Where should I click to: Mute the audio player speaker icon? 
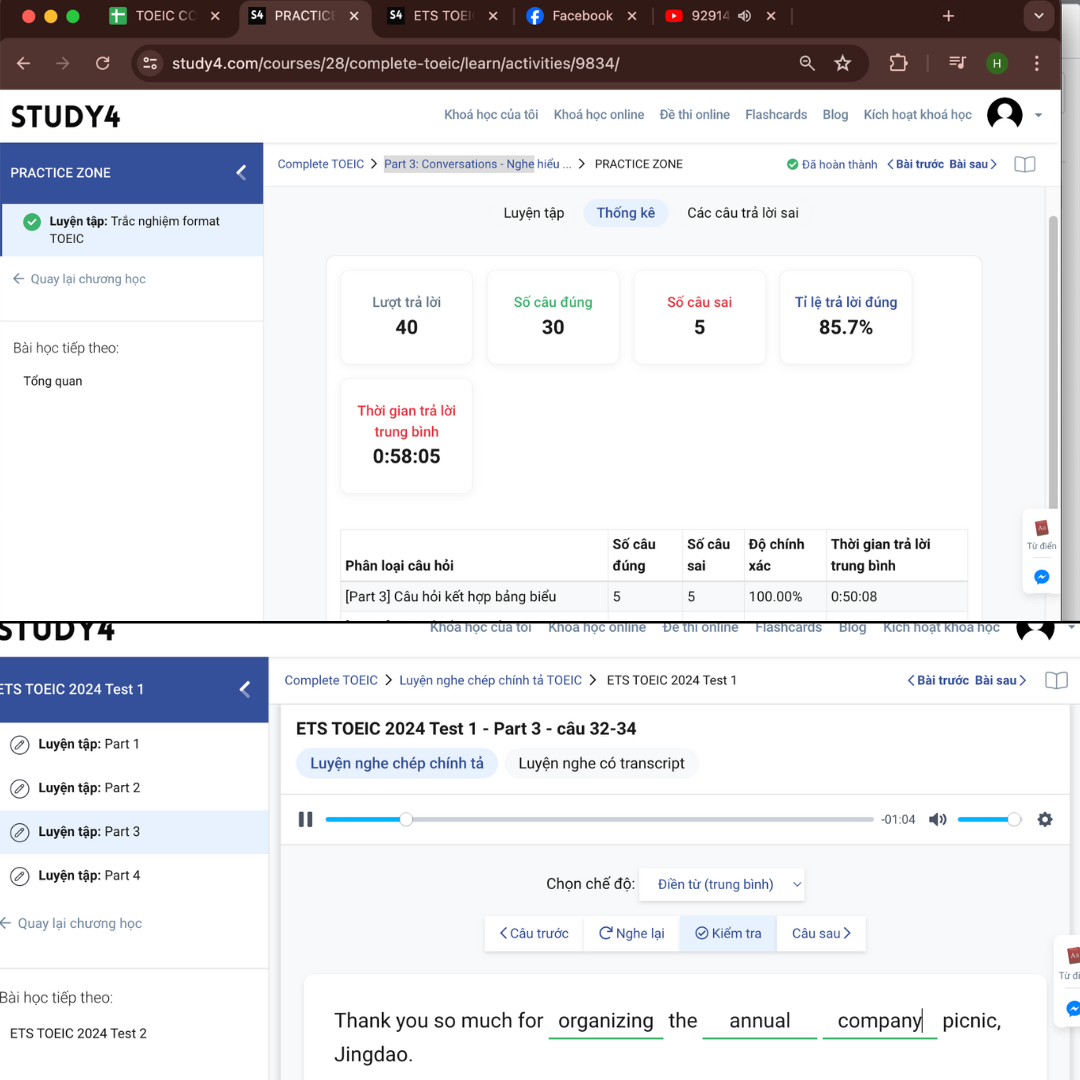[x=937, y=819]
